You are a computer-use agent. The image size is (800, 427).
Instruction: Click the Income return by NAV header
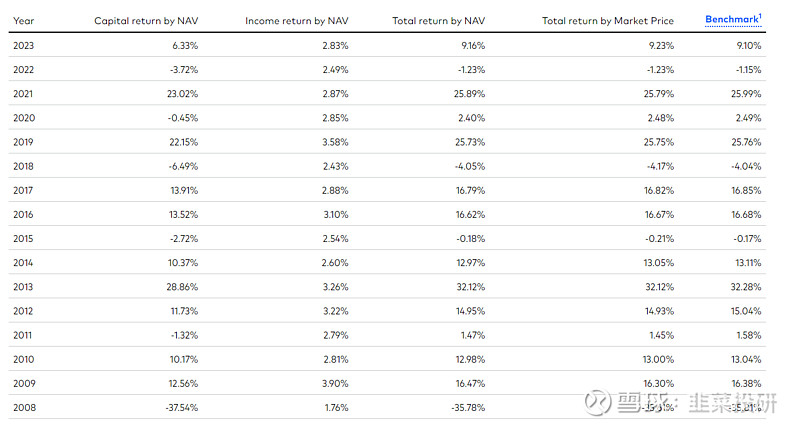coord(297,21)
